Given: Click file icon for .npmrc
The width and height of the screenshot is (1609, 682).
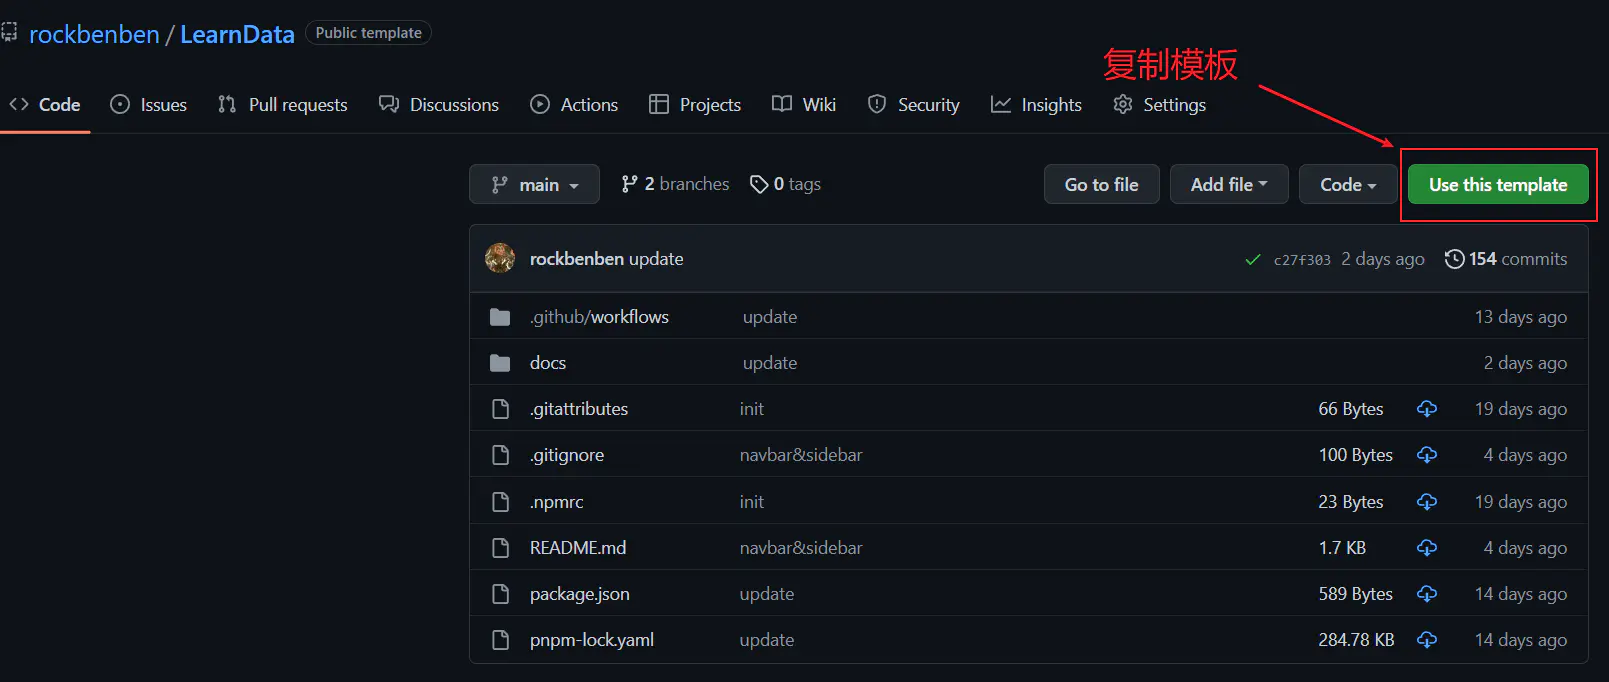Looking at the screenshot, I should coord(500,502).
